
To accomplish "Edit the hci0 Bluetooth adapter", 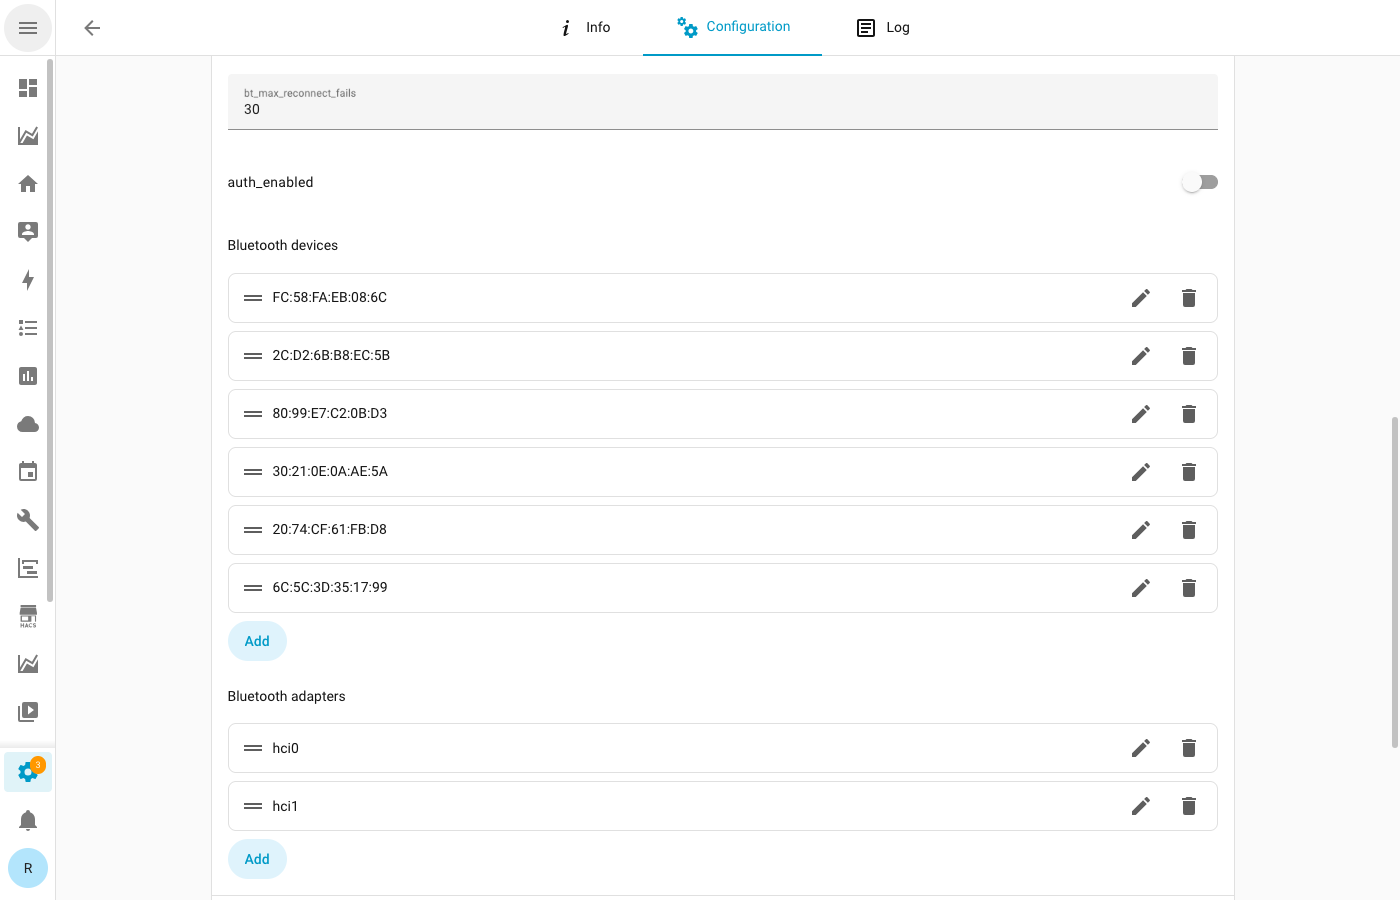I will click(x=1140, y=748).
